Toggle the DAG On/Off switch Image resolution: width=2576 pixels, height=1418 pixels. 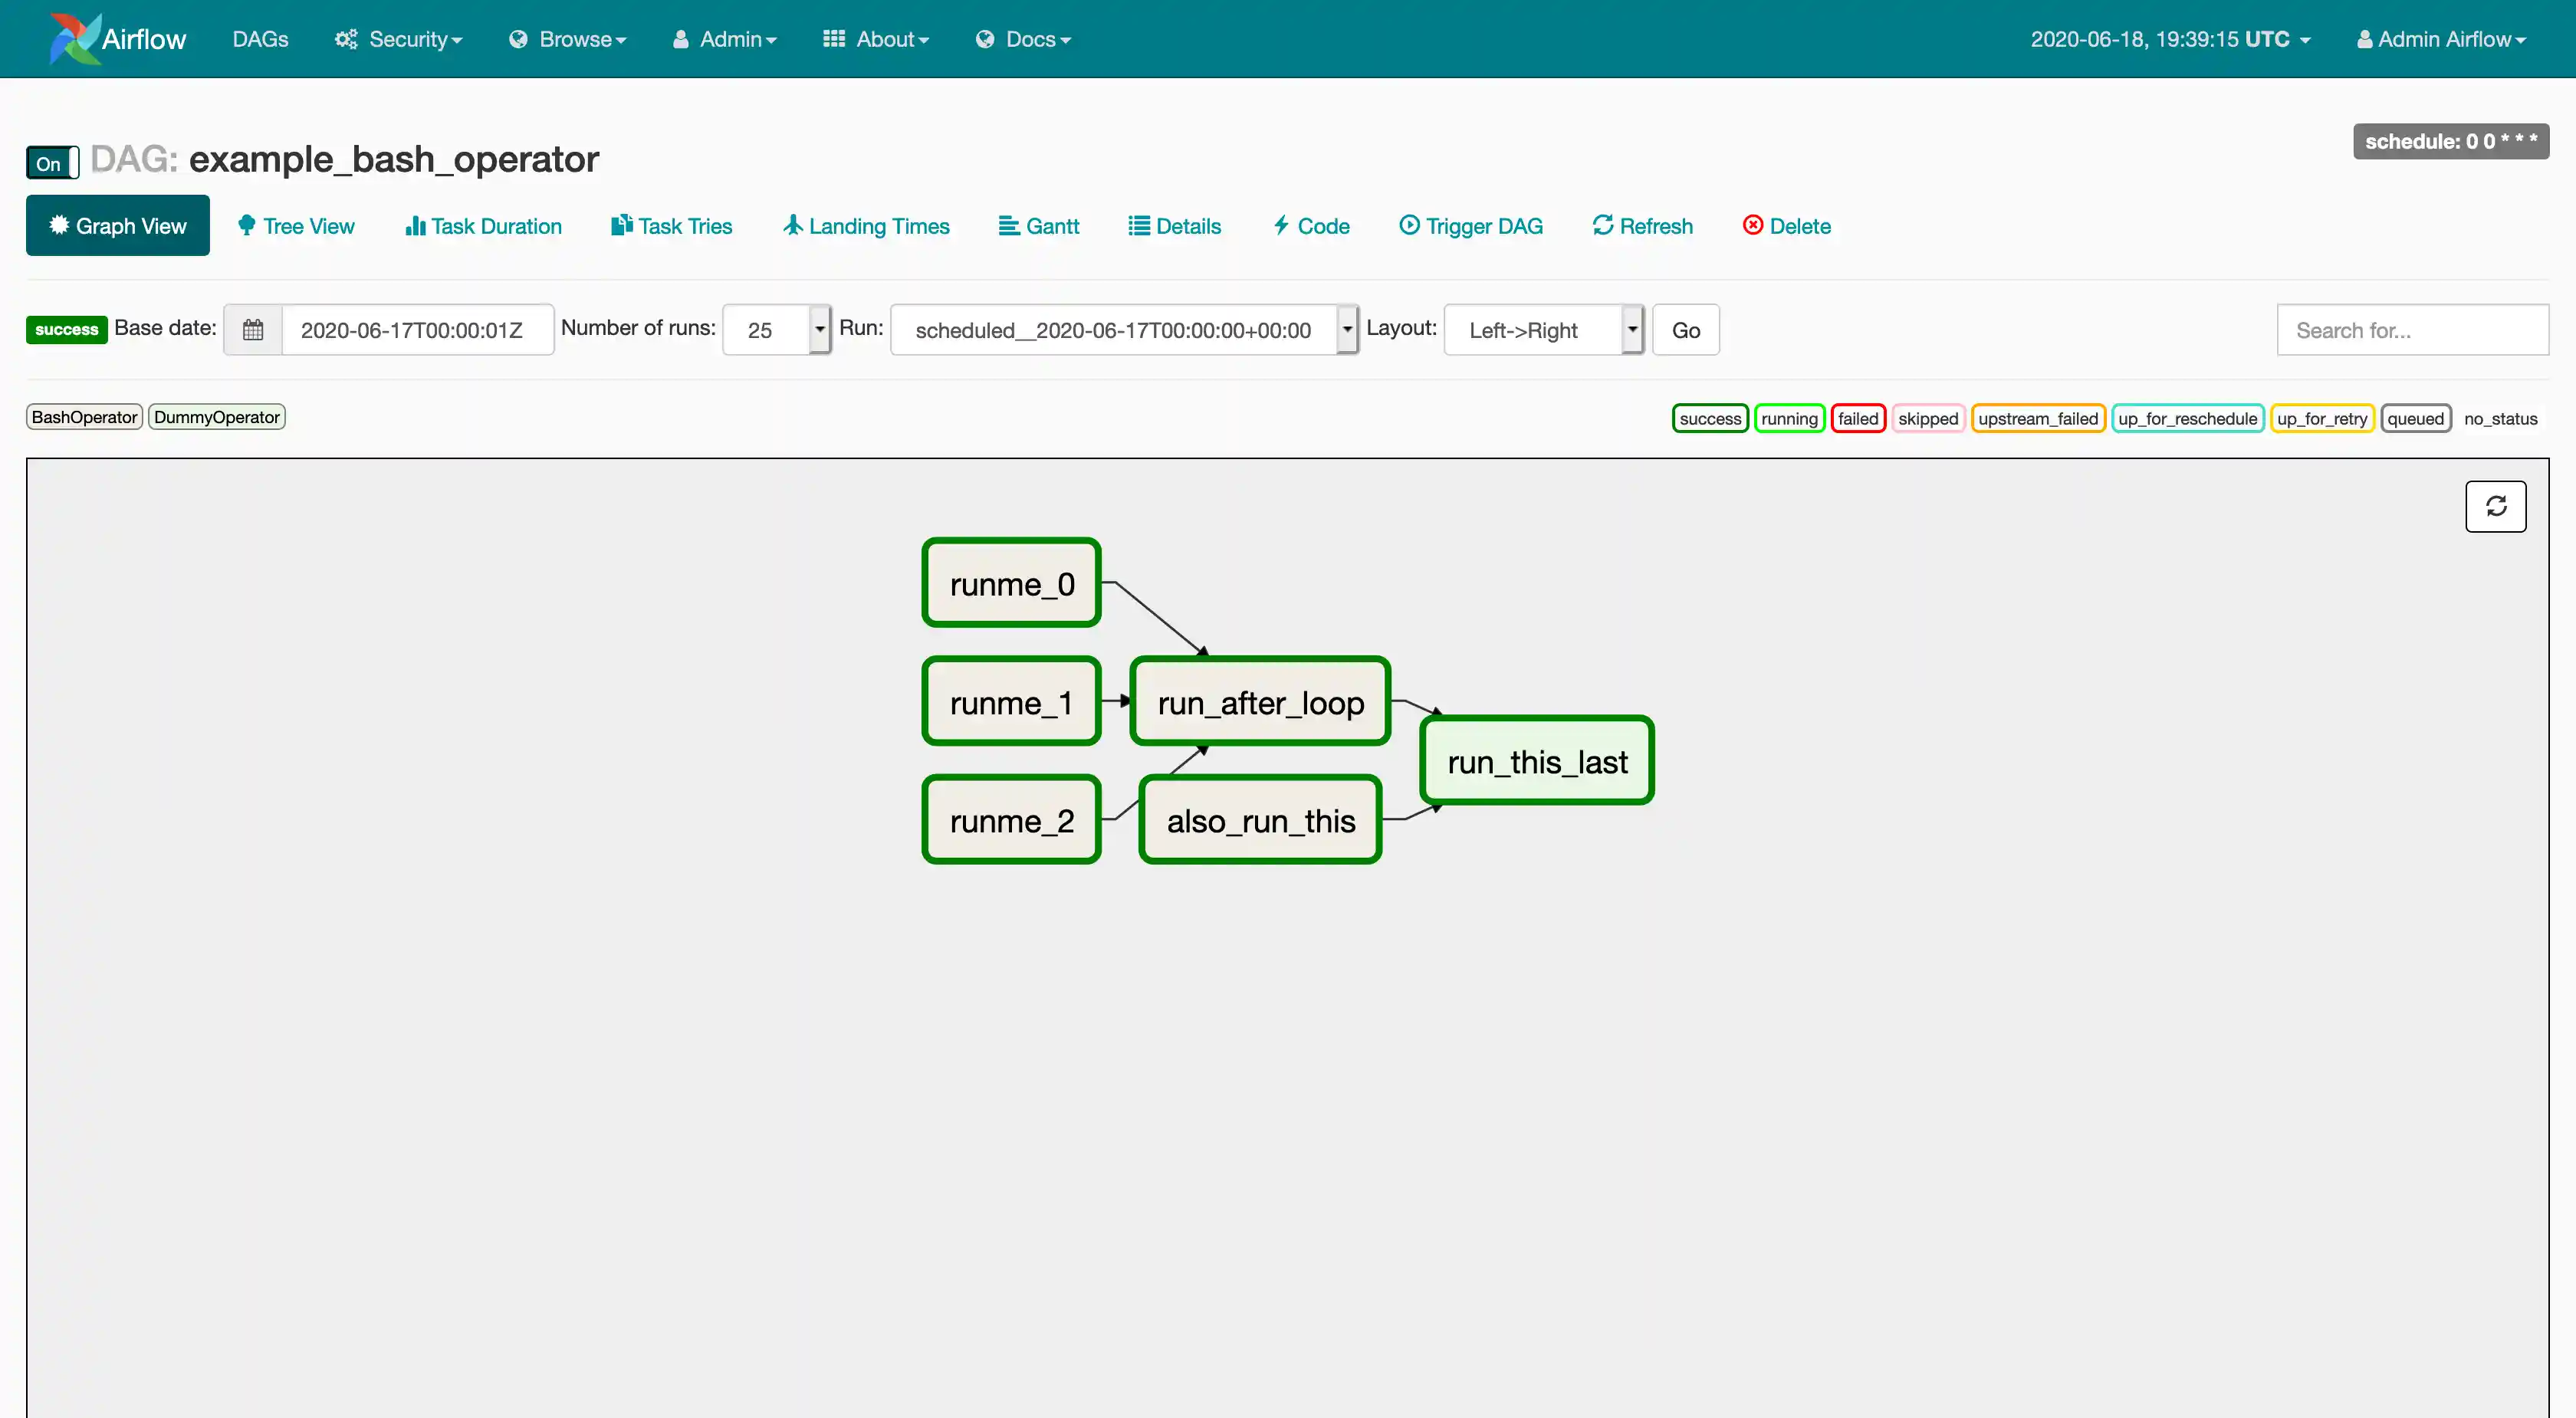click(x=52, y=163)
